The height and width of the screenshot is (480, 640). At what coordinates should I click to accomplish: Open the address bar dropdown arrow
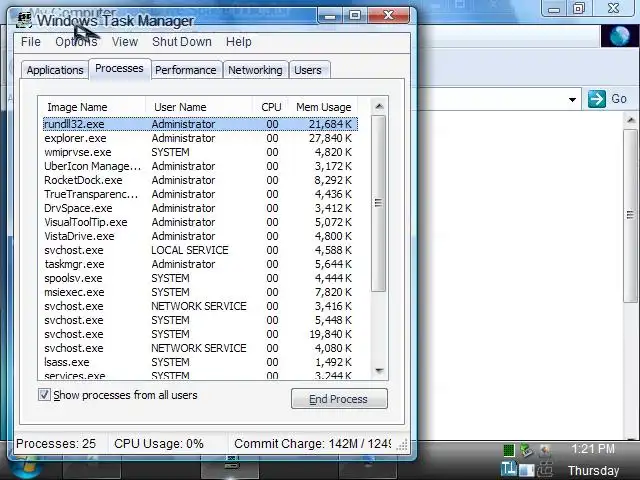click(572, 100)
